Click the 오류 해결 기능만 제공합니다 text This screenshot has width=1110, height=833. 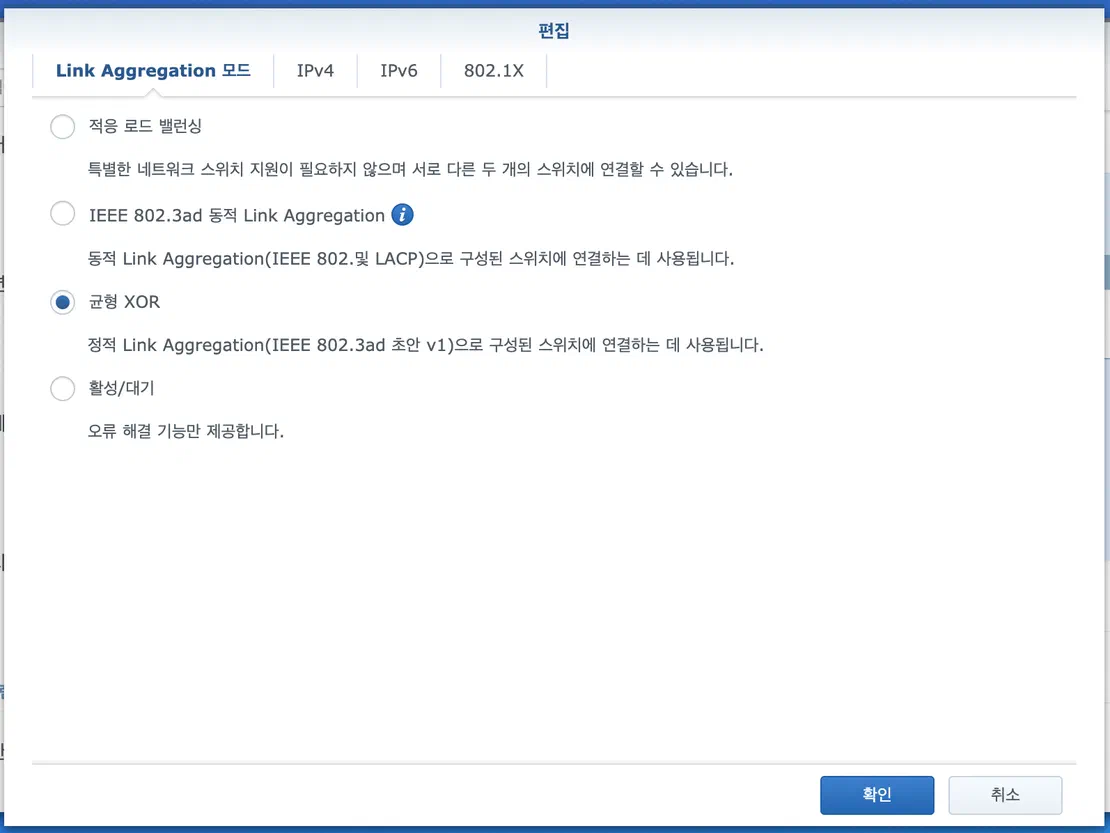click(x=185, y=431)
